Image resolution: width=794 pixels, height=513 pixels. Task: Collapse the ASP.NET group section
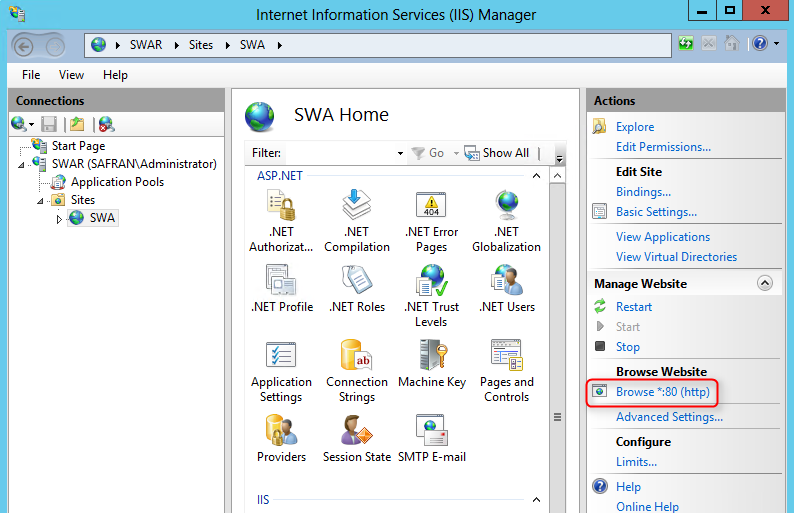click(x=536, y=175)
